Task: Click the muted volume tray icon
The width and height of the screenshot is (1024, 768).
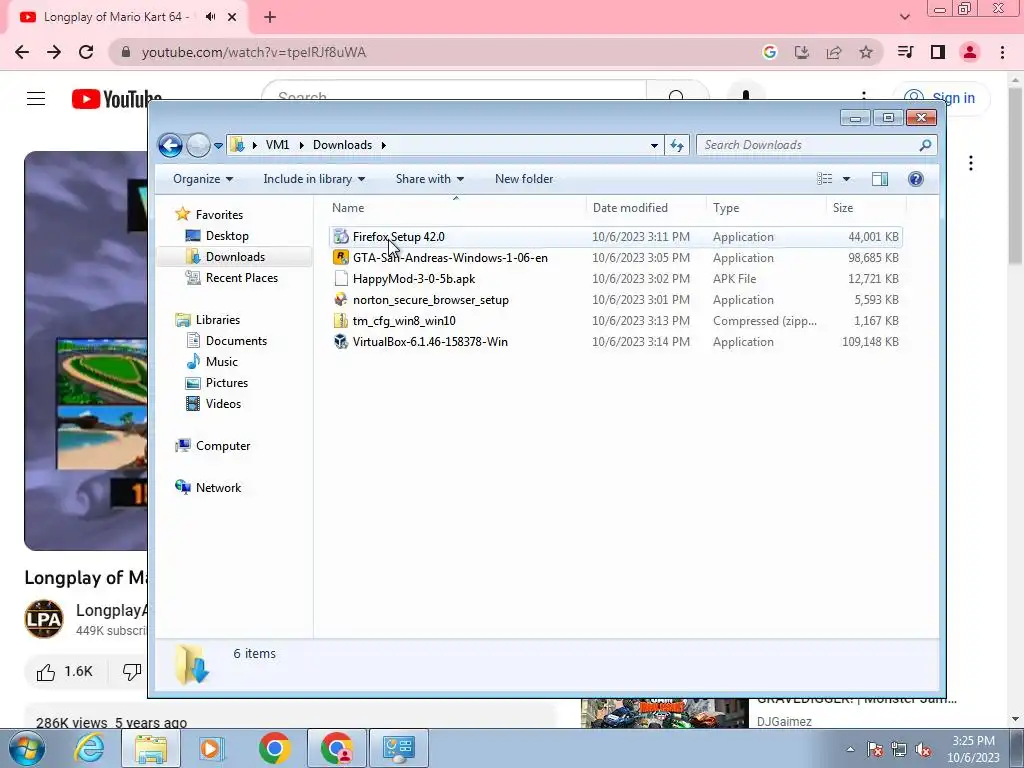Action: coord(923,749)
